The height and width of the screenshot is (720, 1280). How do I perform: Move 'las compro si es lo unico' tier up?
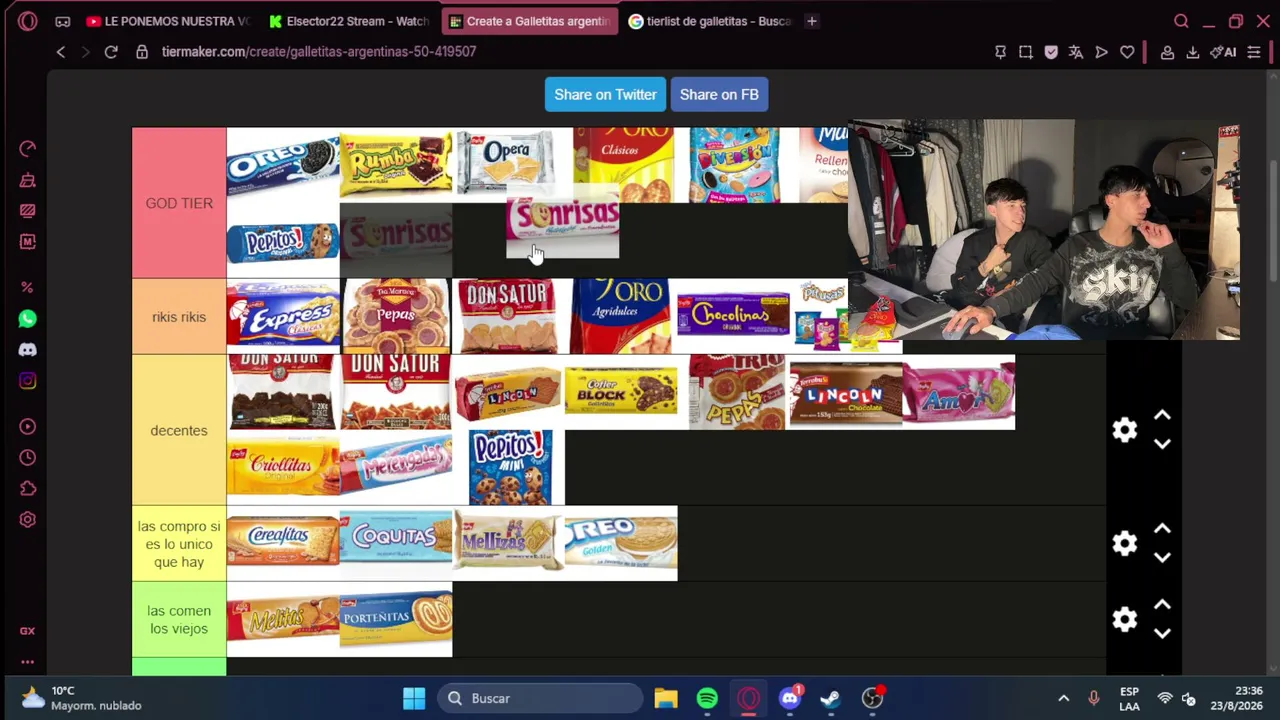(1162, 529)
